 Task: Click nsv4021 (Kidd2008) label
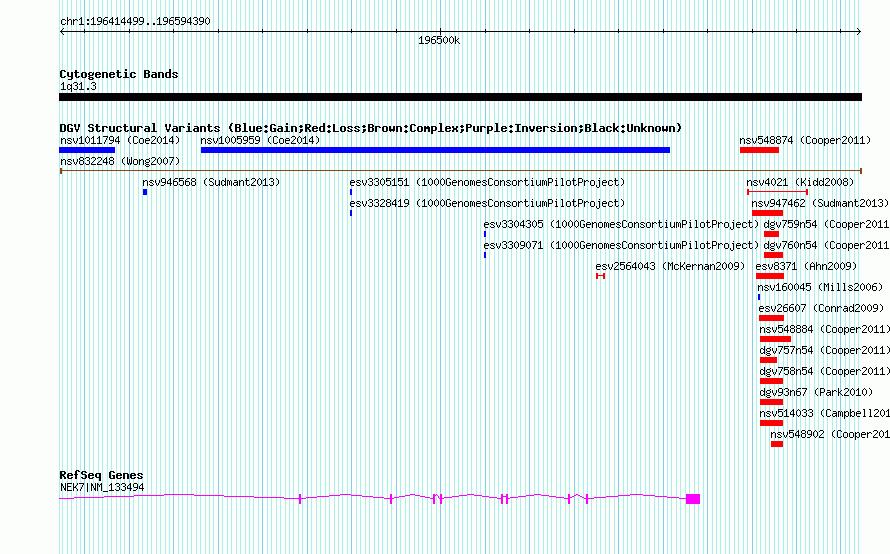(x=800, y=182)
